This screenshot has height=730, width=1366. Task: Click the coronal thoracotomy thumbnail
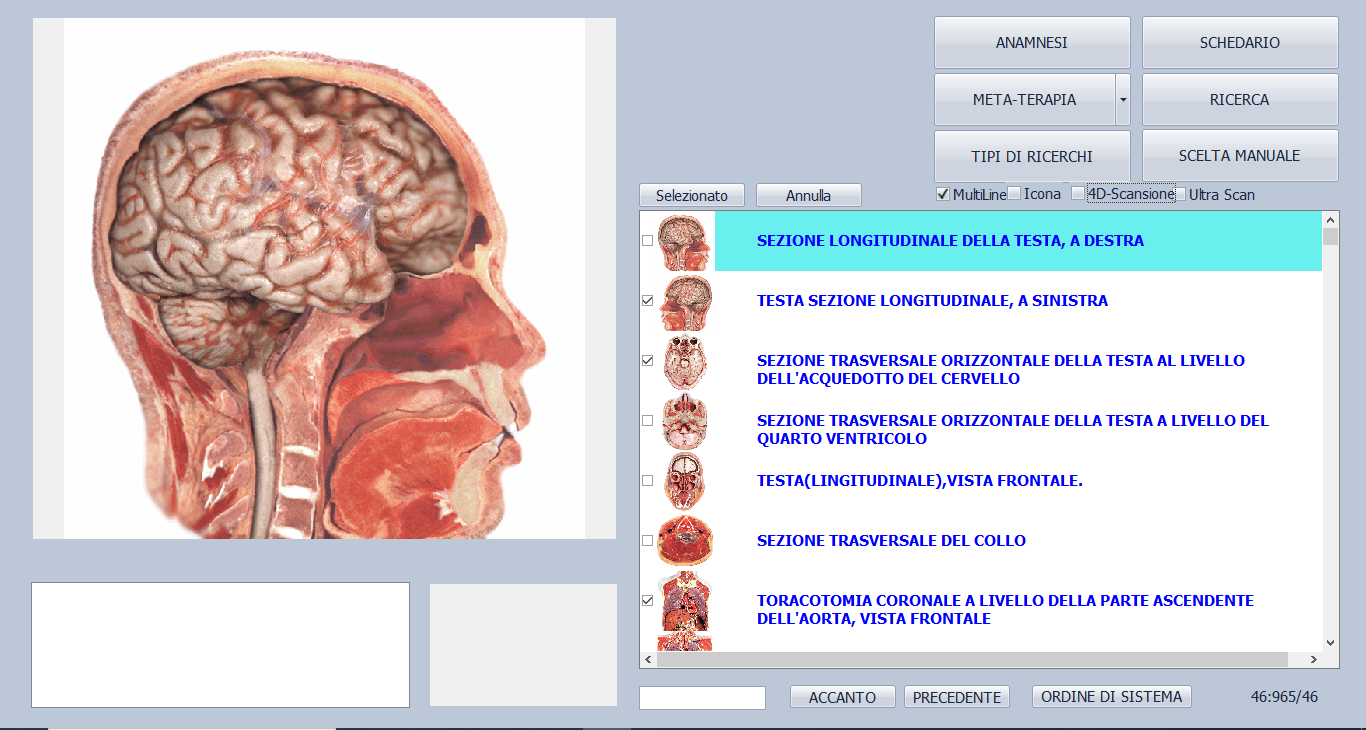point(685,601)
